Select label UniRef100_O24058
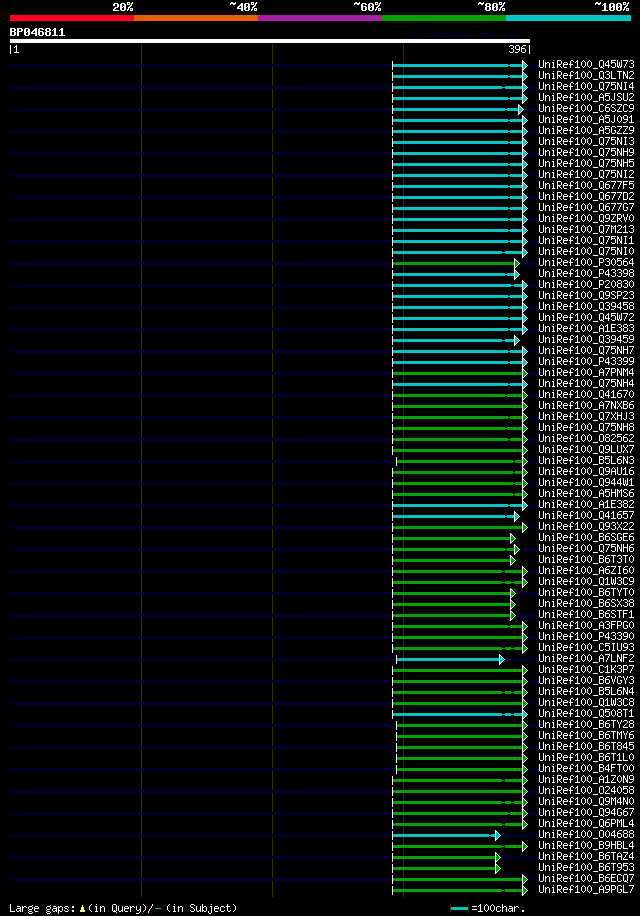 (x=586, y=791)
